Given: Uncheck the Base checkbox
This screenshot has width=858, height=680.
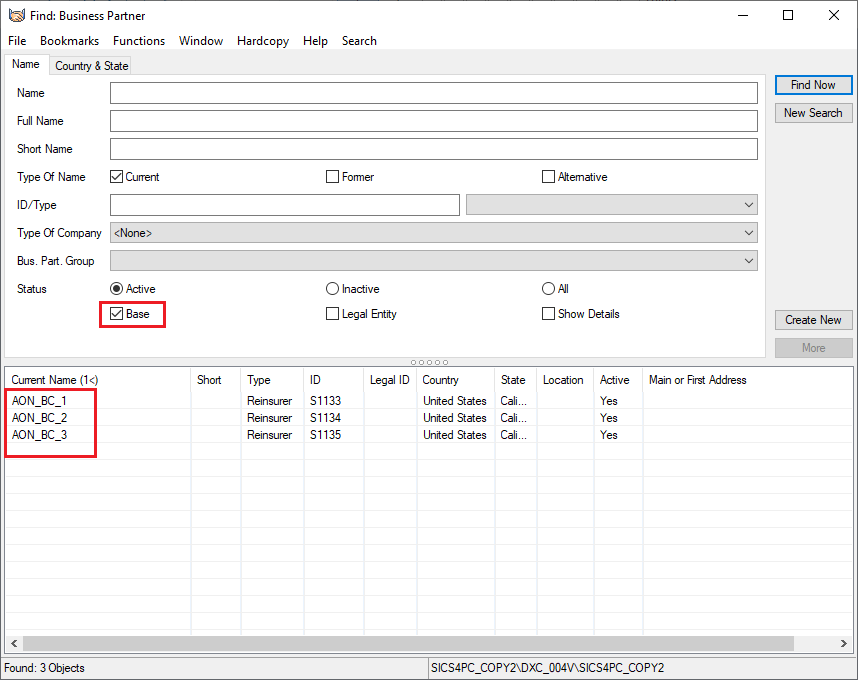Looking at the screenshot, I should click(117, 314).
